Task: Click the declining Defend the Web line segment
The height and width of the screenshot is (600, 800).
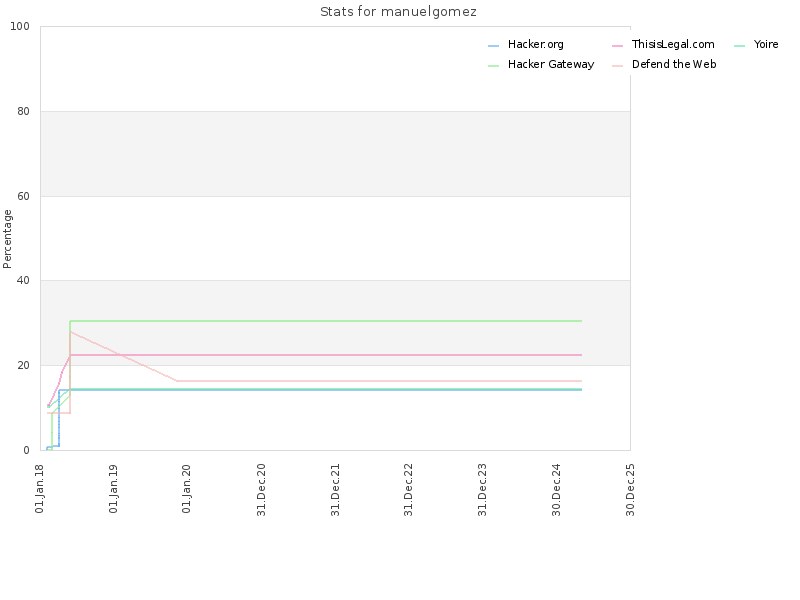Action: [123, 356]
